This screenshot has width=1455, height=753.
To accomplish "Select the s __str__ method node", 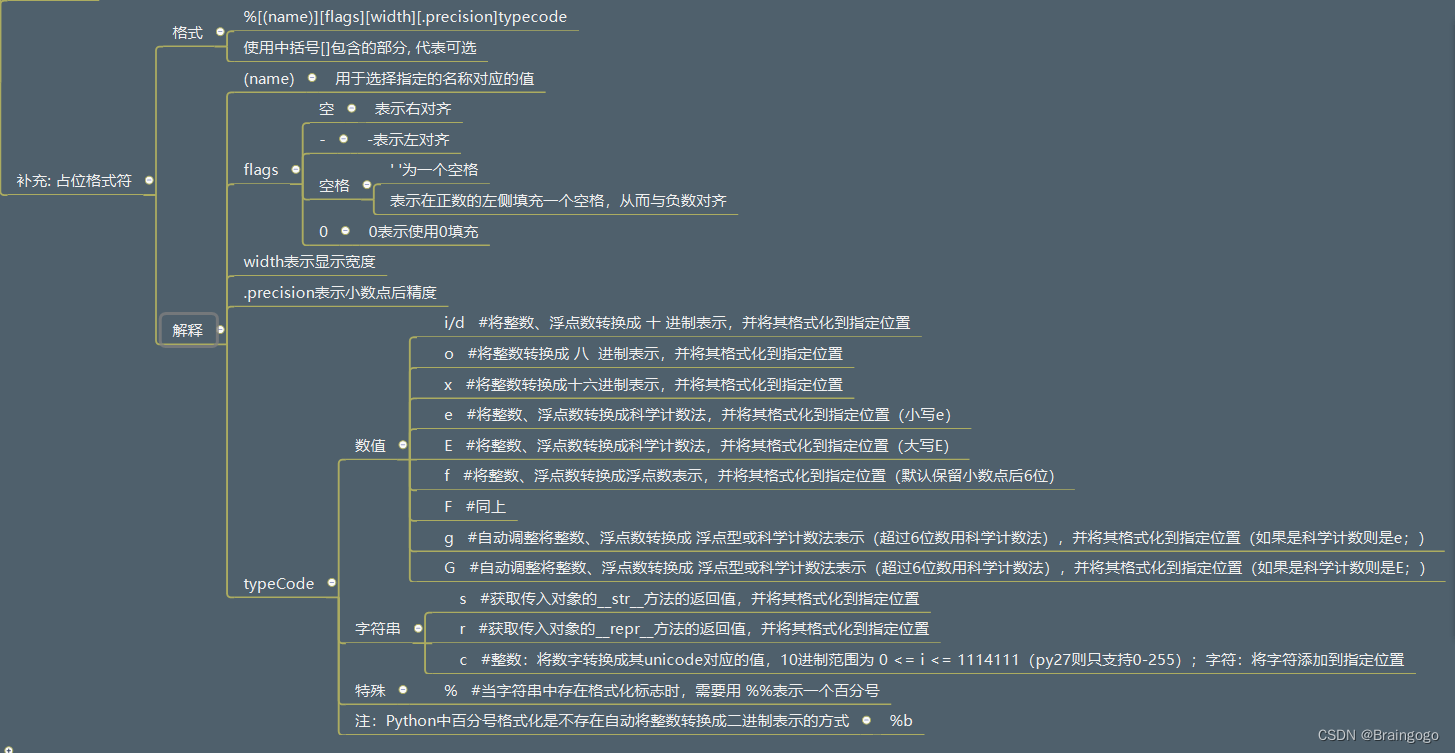I will pos(689,598).
